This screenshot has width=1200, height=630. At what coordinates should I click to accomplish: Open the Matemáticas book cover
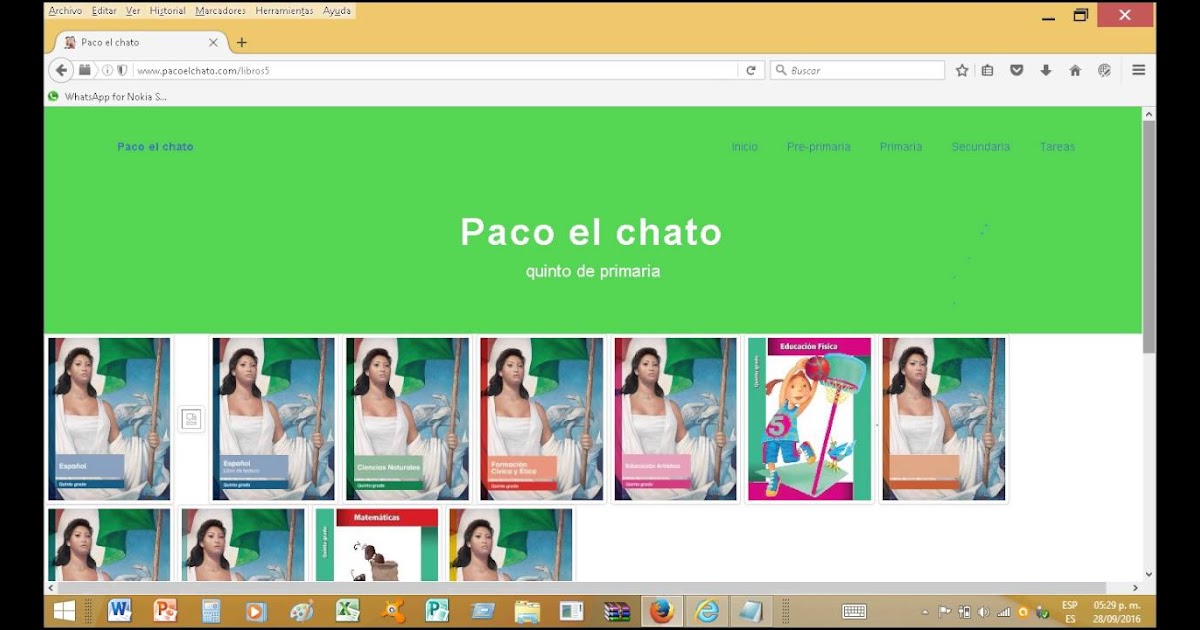pos(377,545)
